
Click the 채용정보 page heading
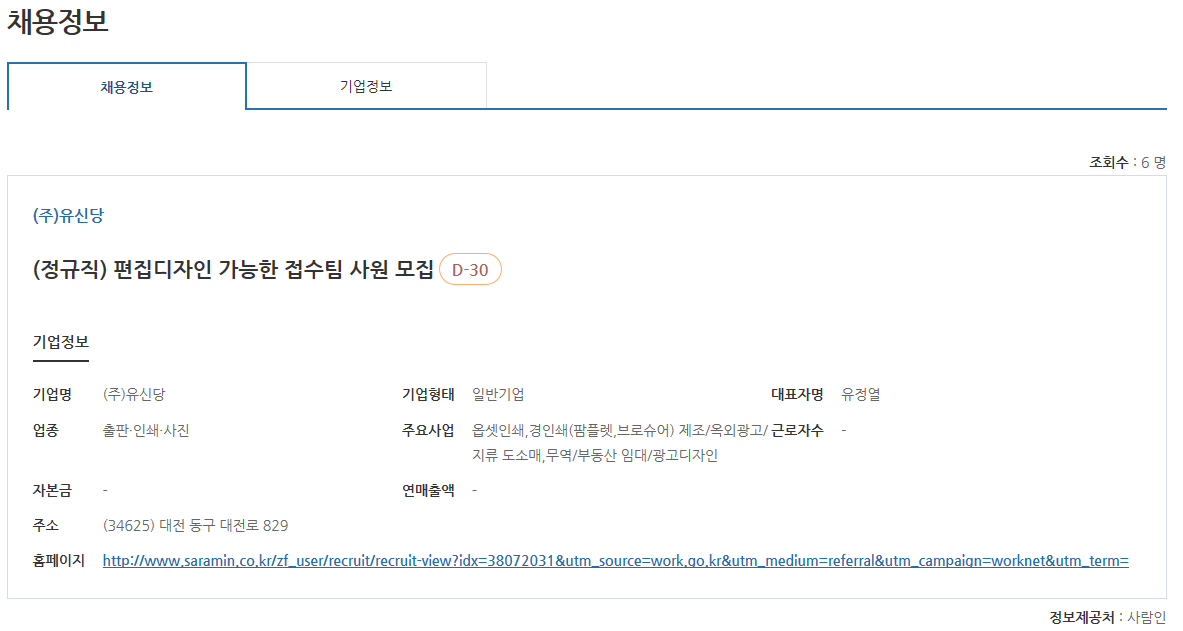[x=58, y=20]
